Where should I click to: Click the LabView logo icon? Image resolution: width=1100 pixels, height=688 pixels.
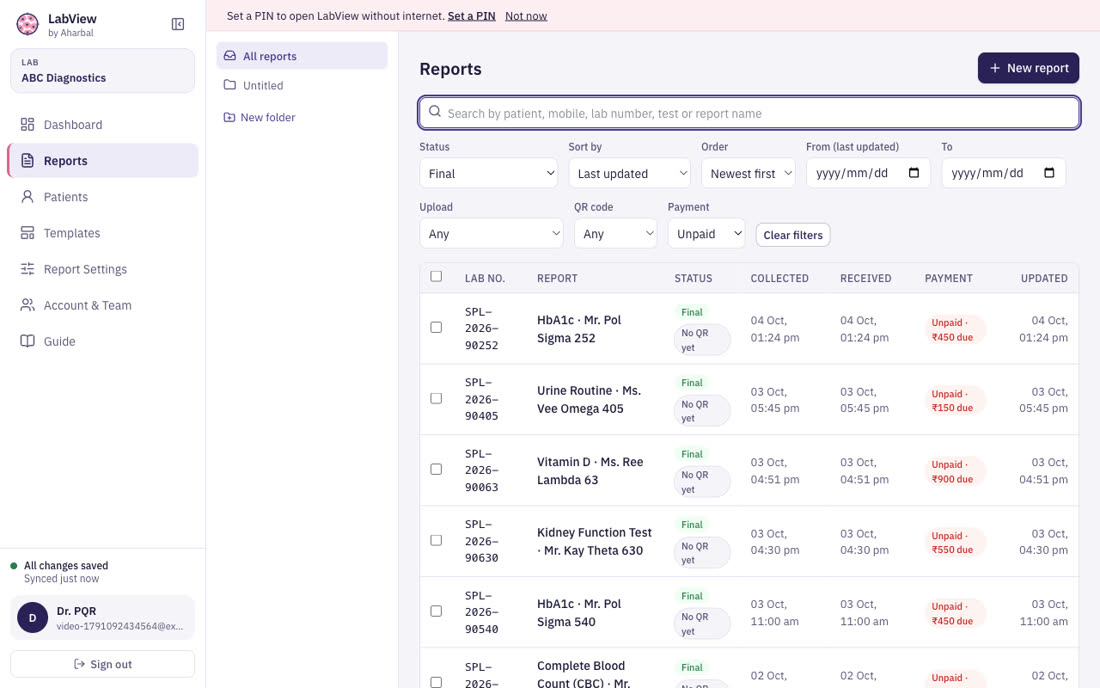[27, 25]
